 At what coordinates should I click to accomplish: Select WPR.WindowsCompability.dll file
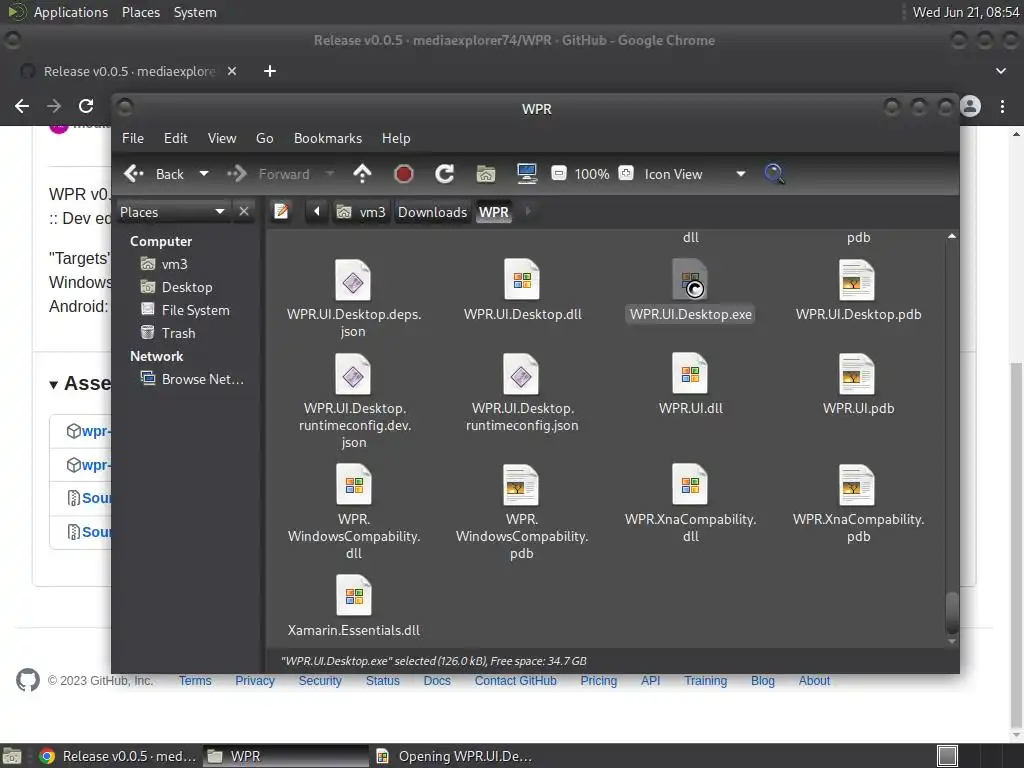[x=353, y=512]
